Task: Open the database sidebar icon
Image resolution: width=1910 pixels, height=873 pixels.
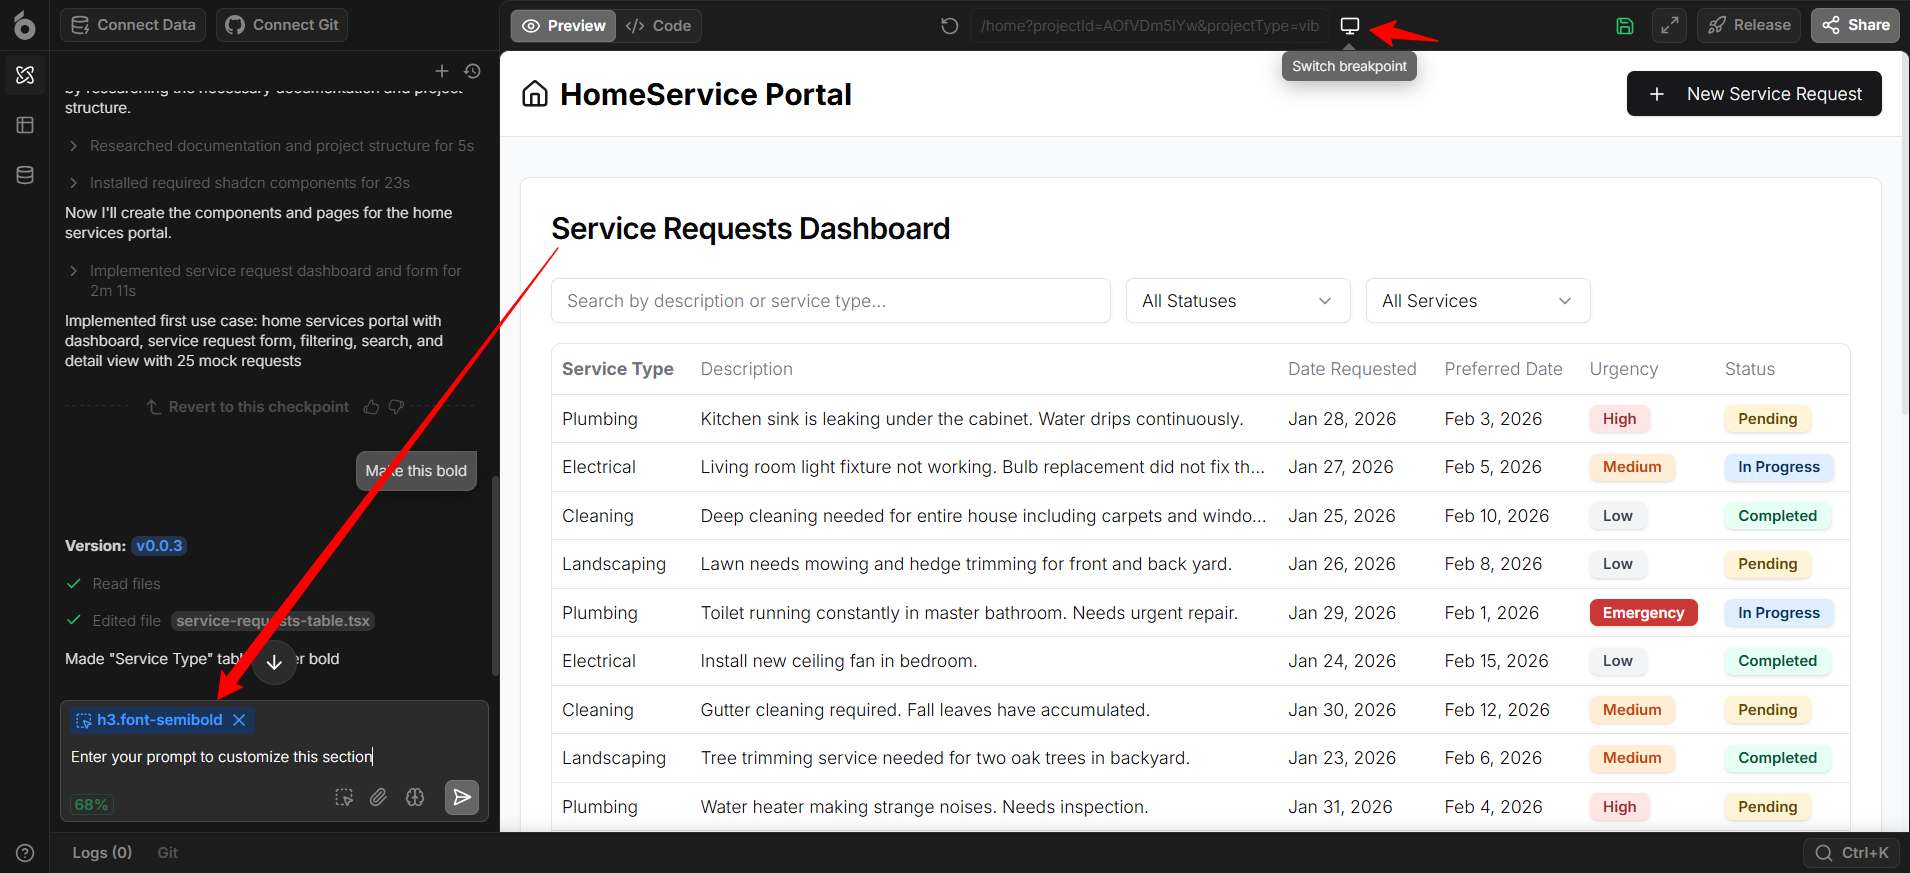Action: point(25,175)
